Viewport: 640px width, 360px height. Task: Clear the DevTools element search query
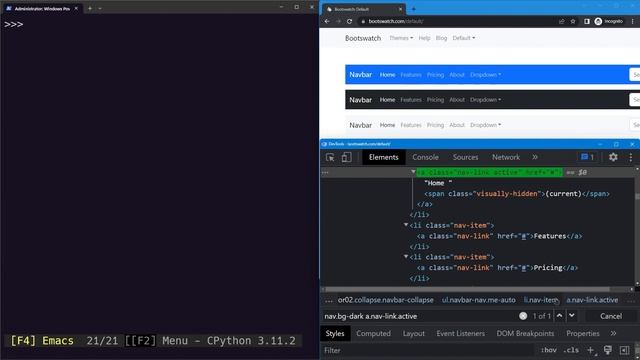click(523, 316)
